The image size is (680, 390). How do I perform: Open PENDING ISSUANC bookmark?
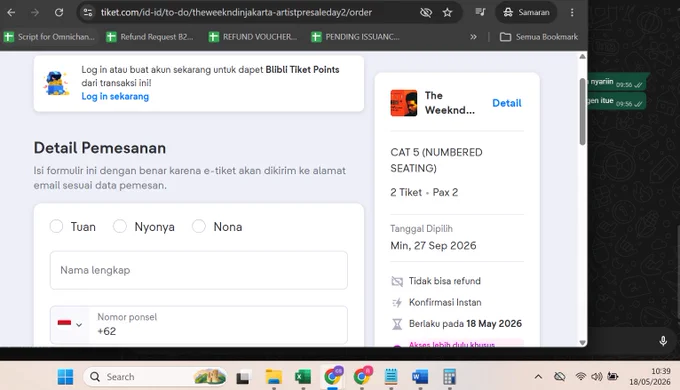tap(356, 37)
